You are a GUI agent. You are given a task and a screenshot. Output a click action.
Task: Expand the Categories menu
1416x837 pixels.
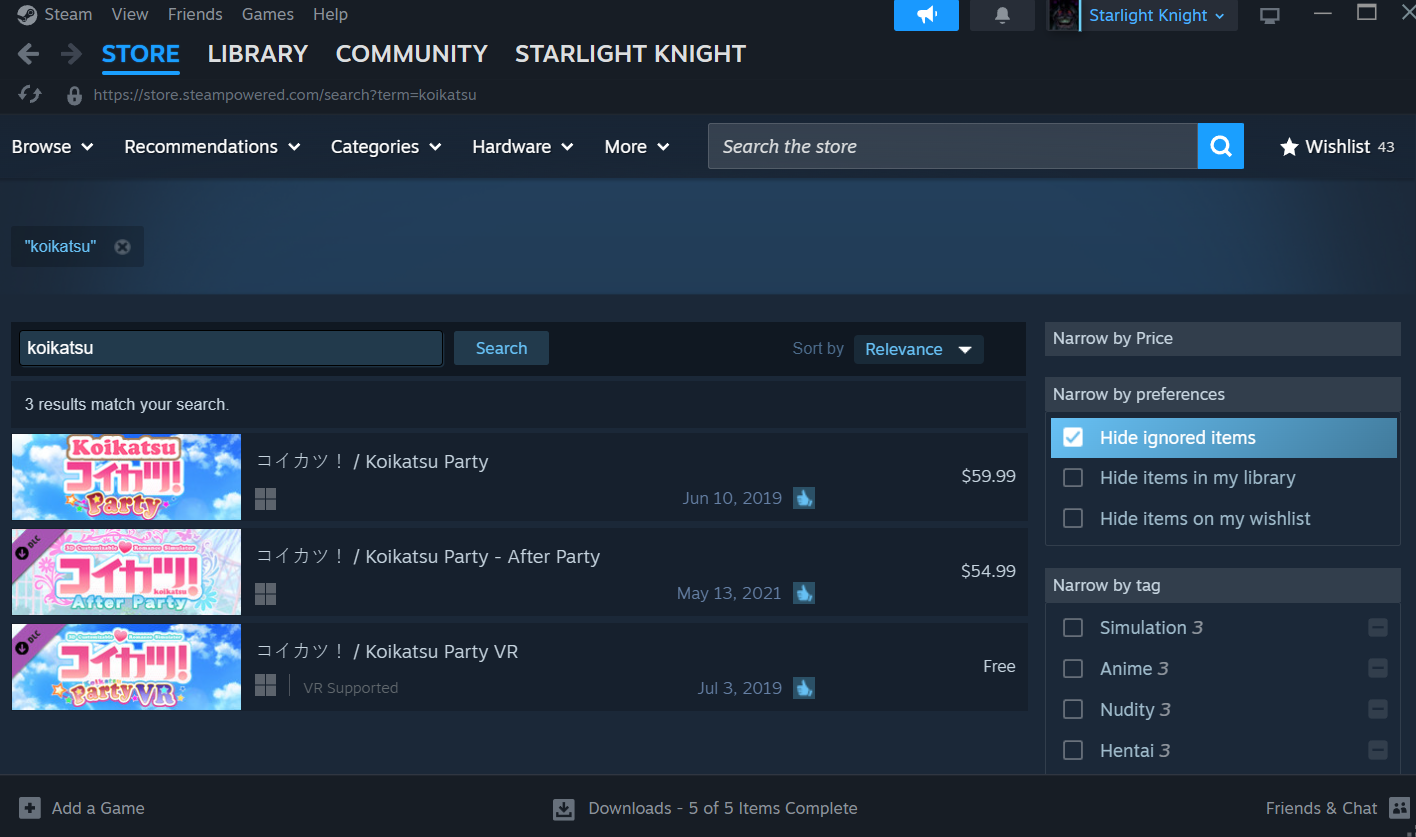pyautogui.click(x=387, y=147)
